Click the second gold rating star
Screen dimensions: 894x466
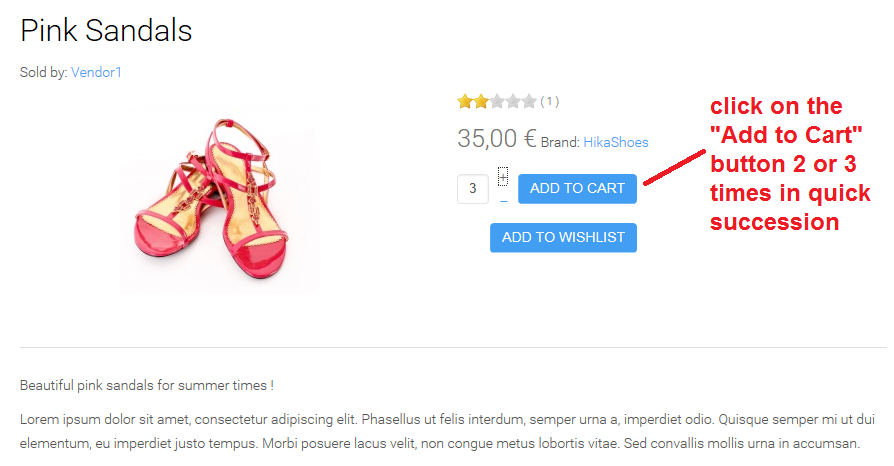click(481, 101)
